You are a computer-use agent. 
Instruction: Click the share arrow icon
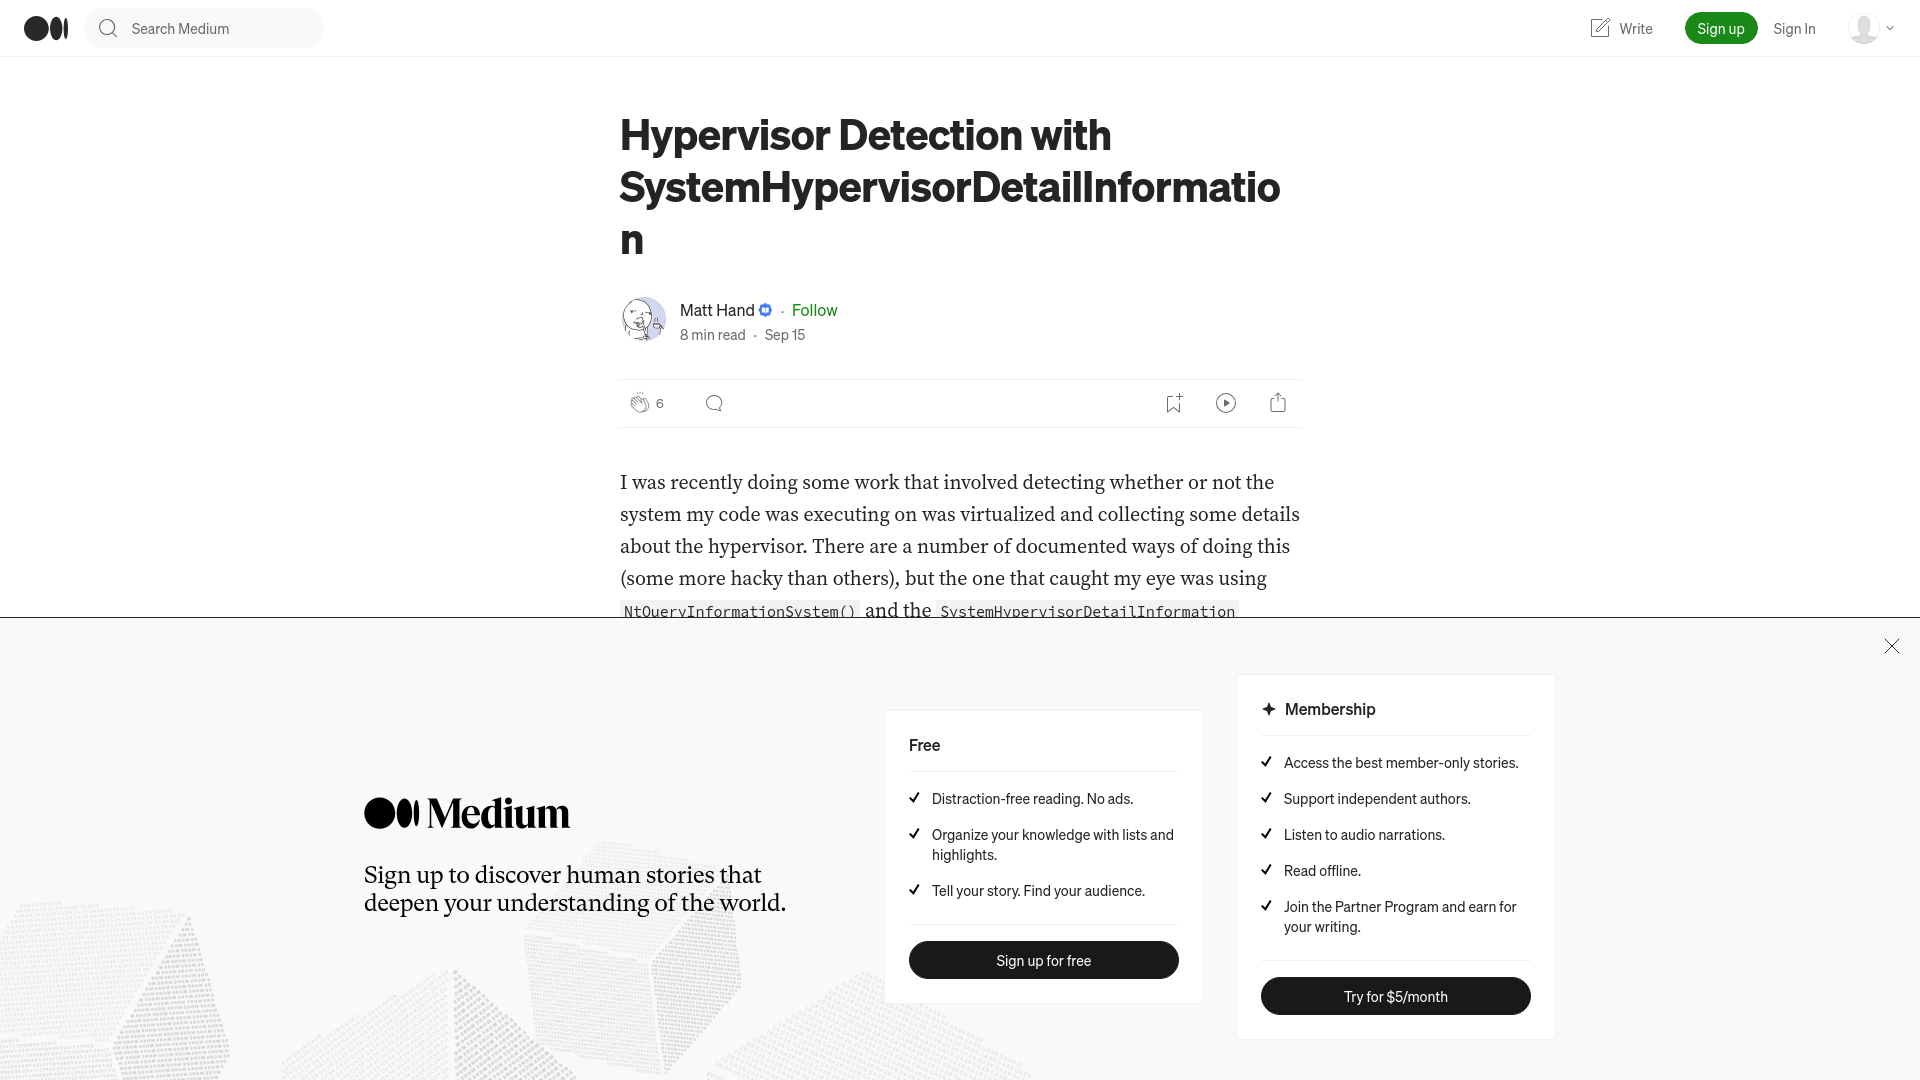tap(1278, 402)
